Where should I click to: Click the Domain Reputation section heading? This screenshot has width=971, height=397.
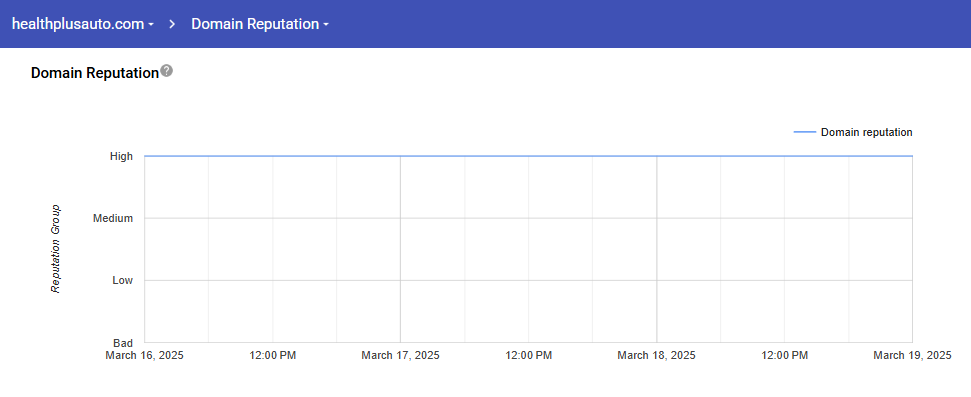tap(95, 72)
